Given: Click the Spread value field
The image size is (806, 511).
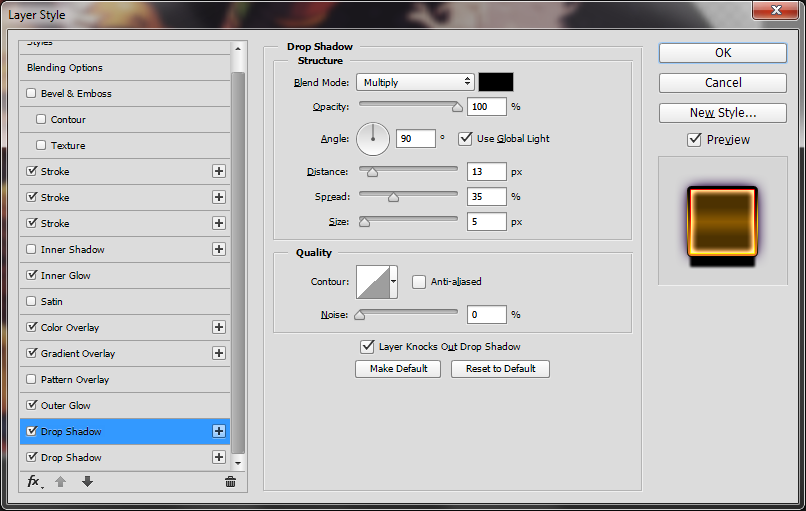Looking at the screenshot, I should [486, 196].
